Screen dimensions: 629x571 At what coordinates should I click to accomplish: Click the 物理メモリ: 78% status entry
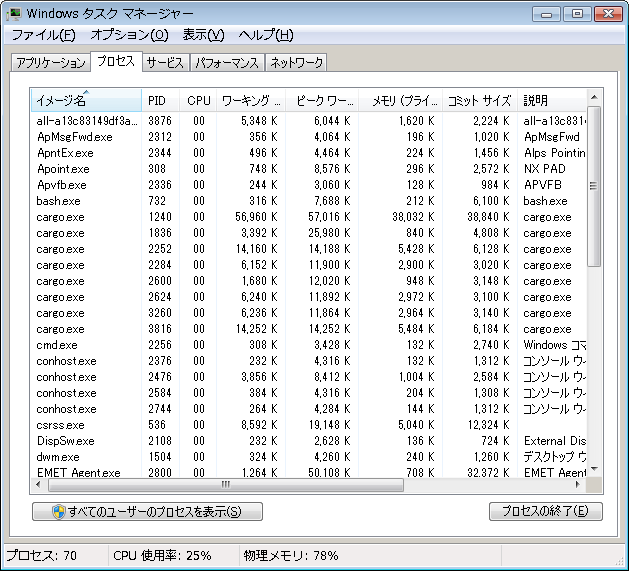pyautogui.click(x=291, y=556)
